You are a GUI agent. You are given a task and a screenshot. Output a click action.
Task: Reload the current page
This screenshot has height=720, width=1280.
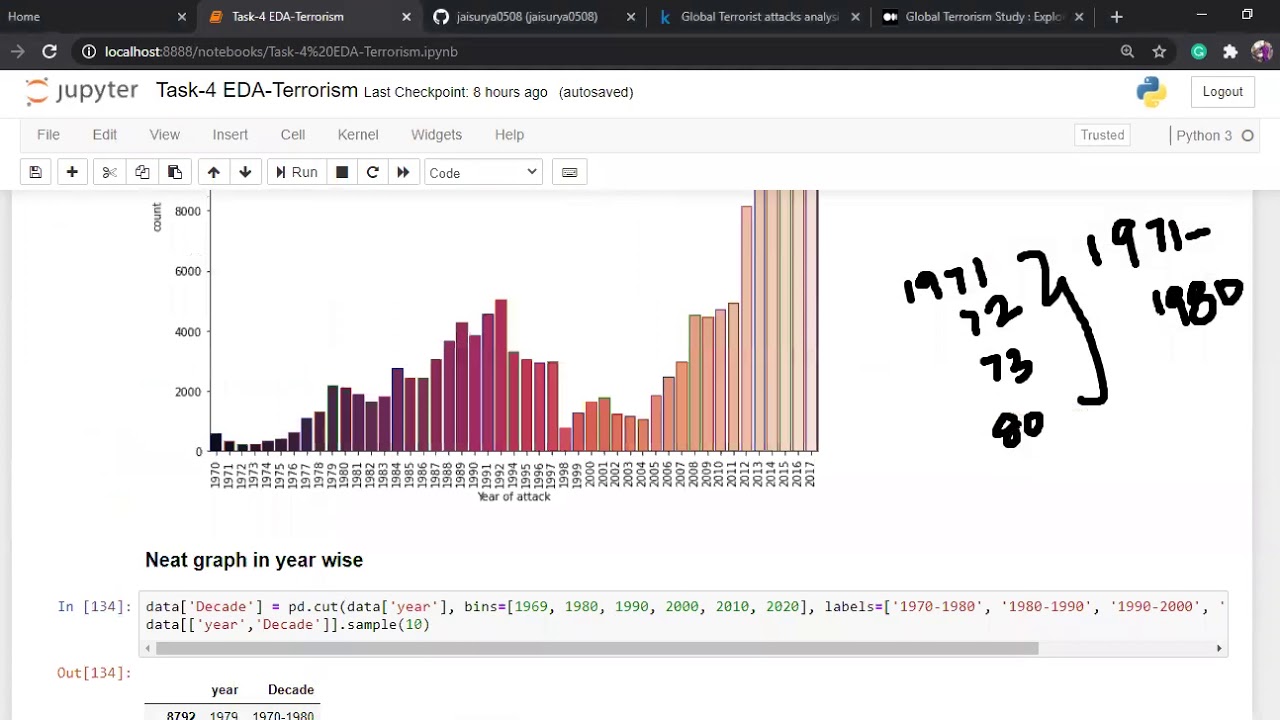tap(49, 51)
